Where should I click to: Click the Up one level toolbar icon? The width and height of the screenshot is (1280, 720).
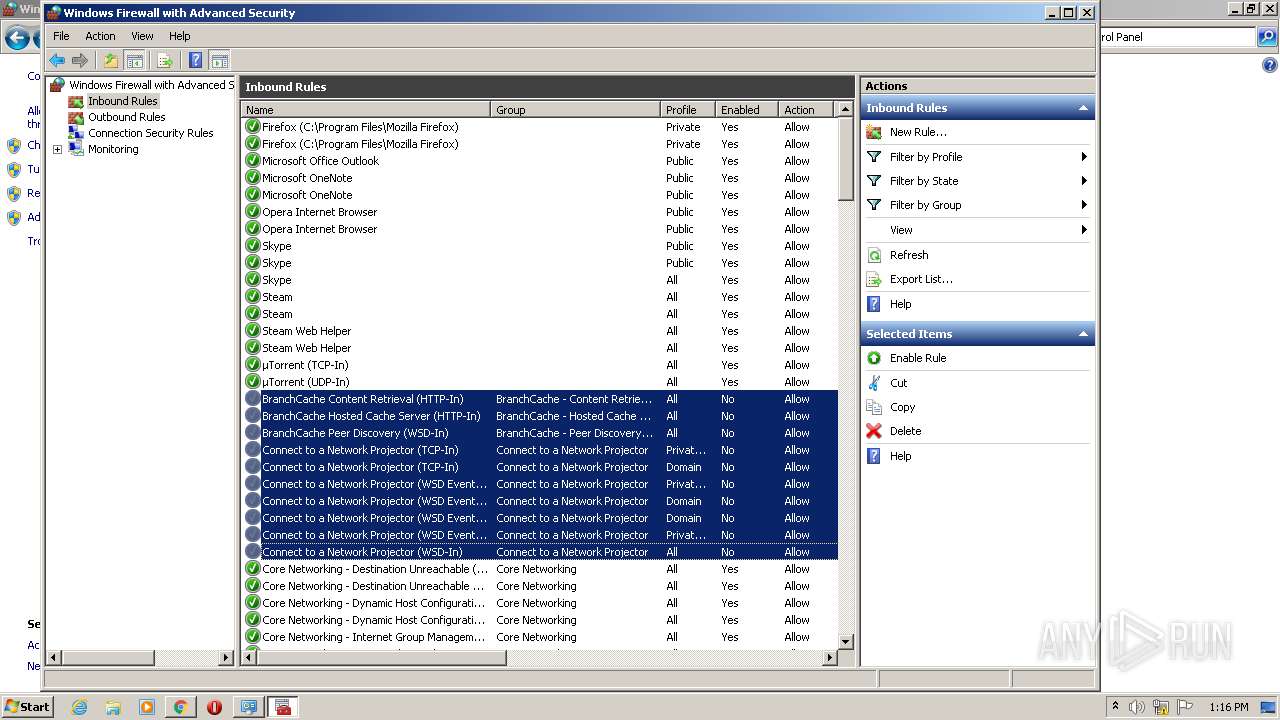111,61
